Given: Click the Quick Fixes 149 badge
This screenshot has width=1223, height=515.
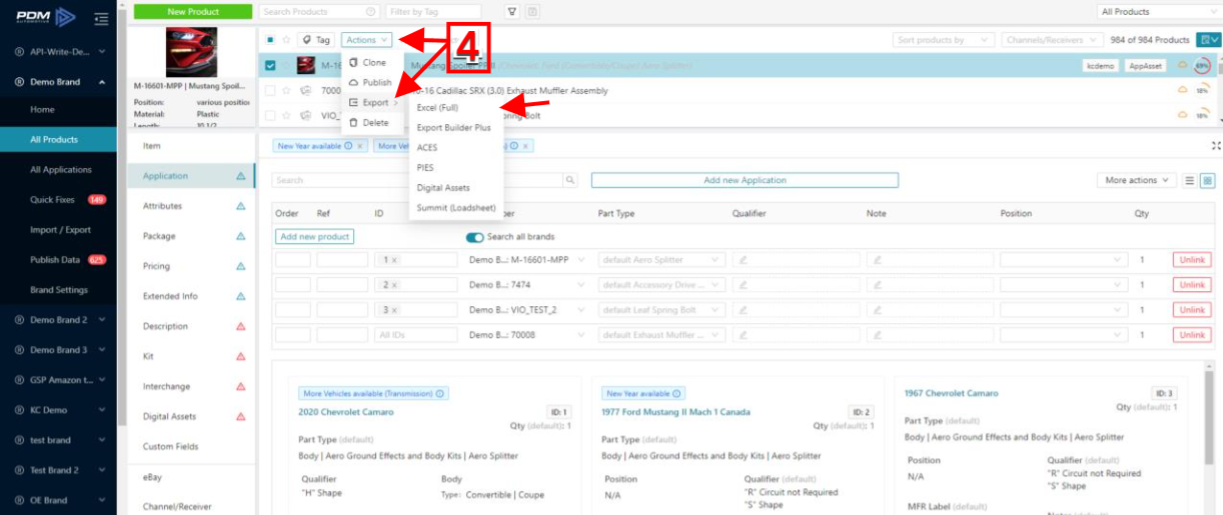Looking at the screenshot, I should click(x=97, y=200).
